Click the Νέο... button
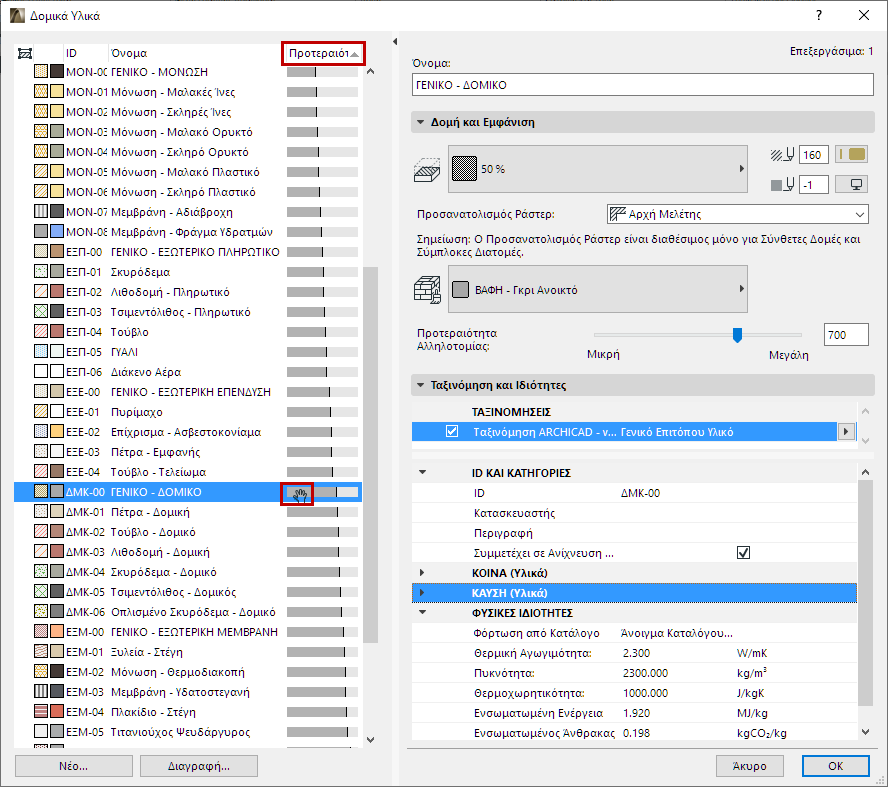This screenshot has width=888, height=787. click(x=74, y=766)
